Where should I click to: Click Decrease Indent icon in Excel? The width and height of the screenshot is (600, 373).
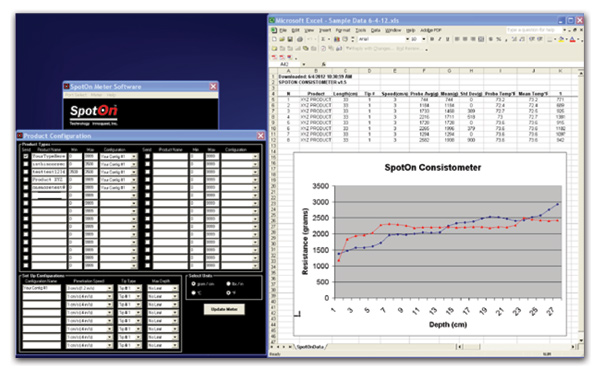[x=531, y=39]
